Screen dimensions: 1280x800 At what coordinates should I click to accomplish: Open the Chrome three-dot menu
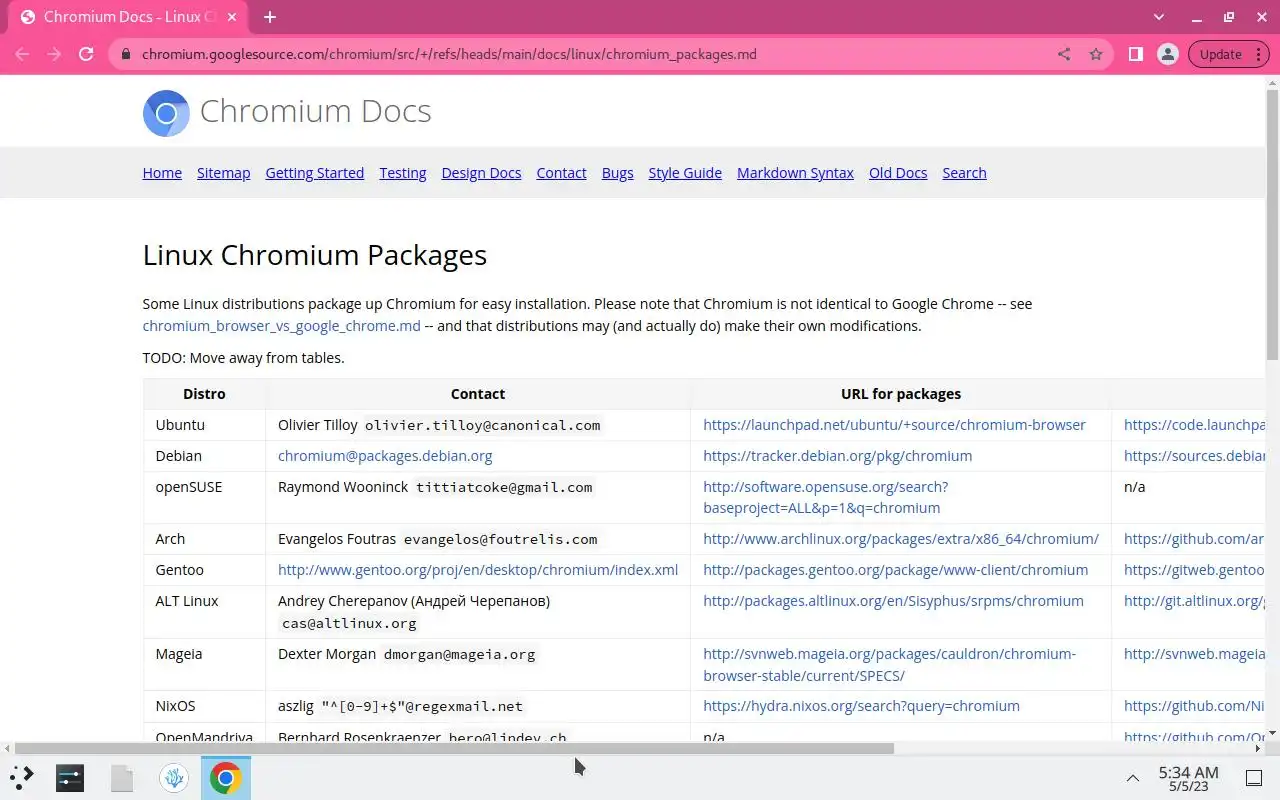1259,54
